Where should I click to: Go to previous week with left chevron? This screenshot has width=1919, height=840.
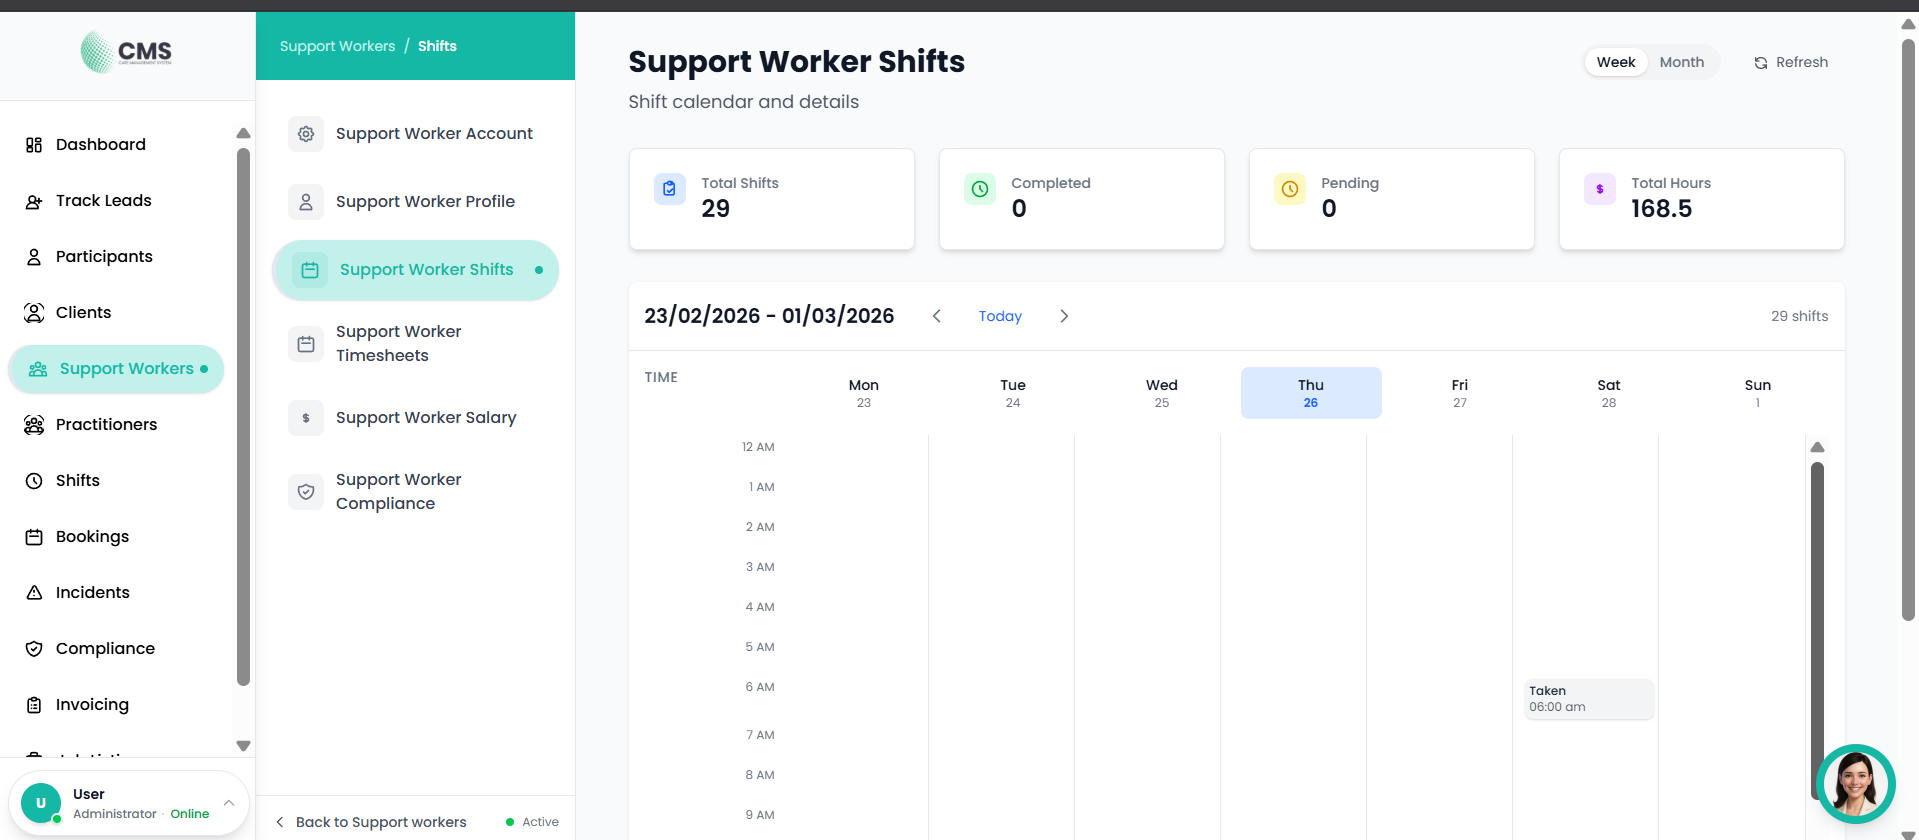(x=937, y=316)
